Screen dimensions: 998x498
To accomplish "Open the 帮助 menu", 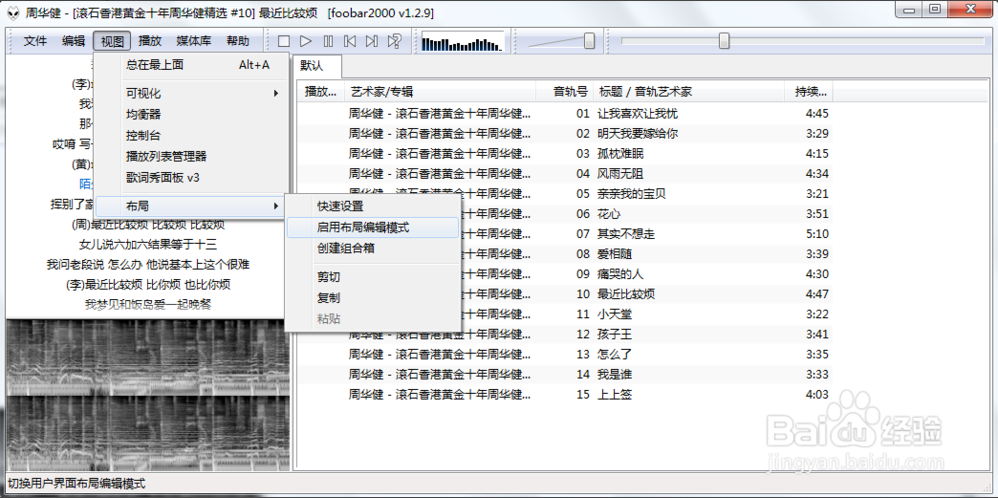I will click(237, 41).
